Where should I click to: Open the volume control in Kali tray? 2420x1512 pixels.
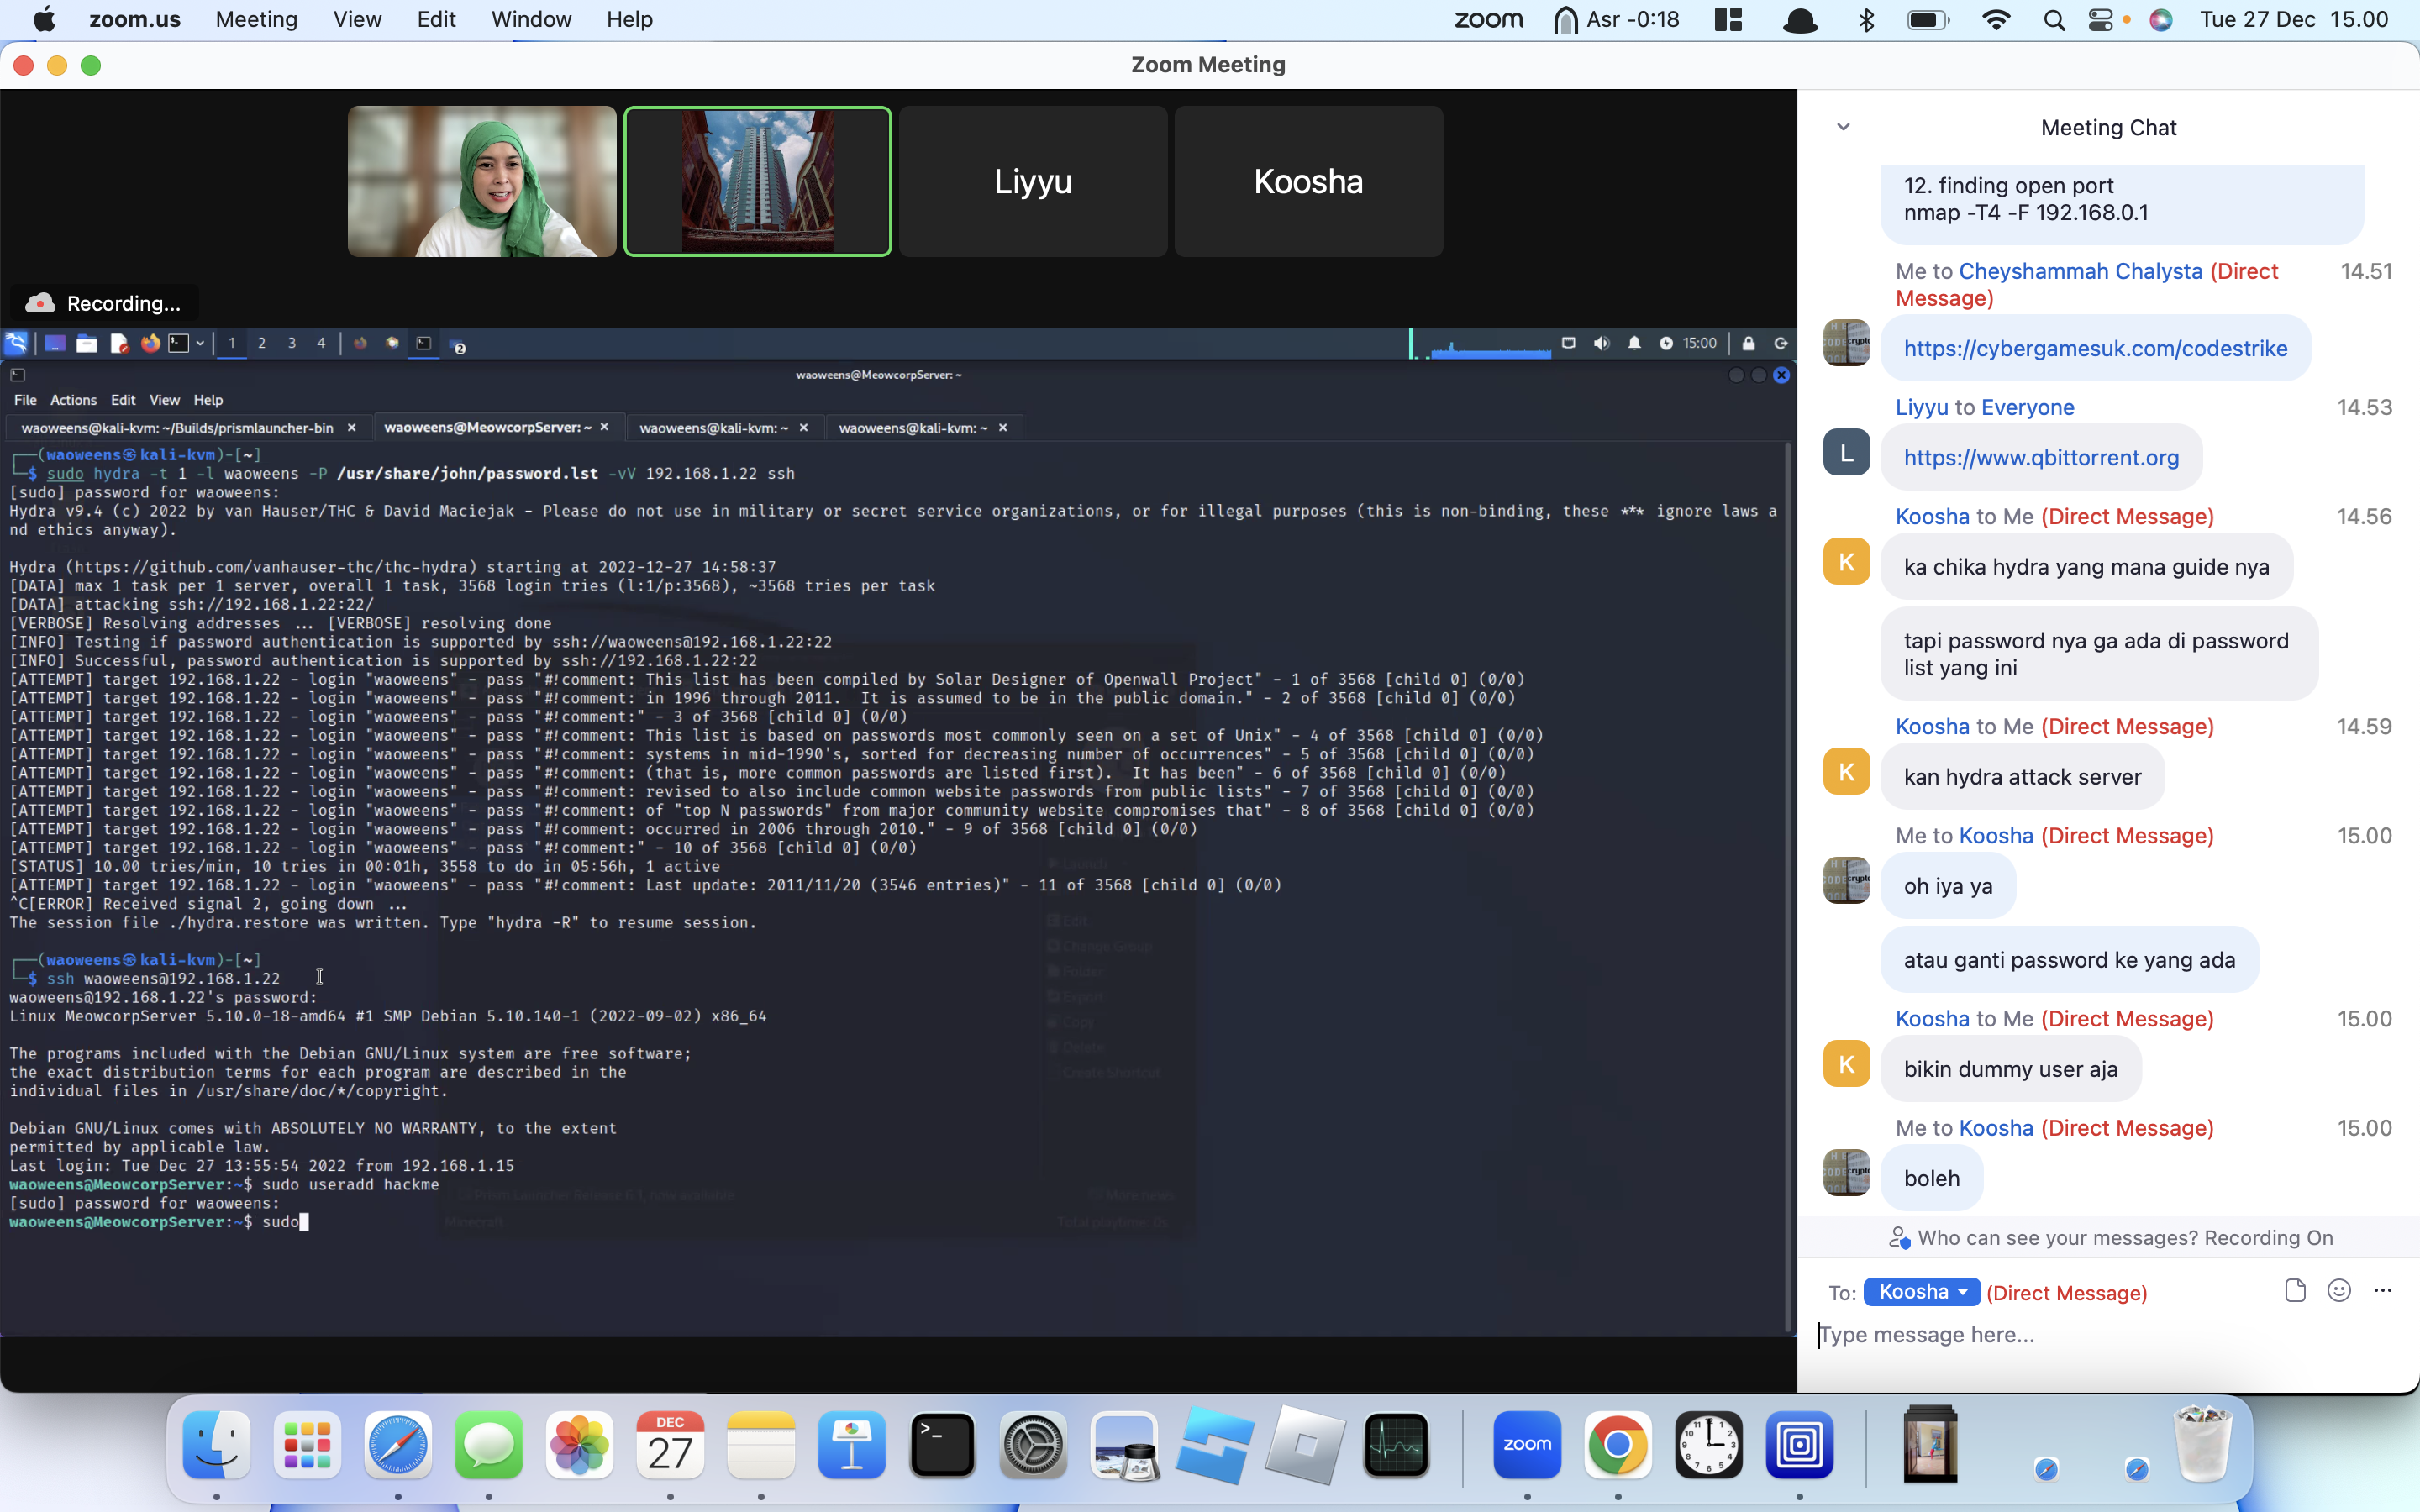(x=1601, y=343)
